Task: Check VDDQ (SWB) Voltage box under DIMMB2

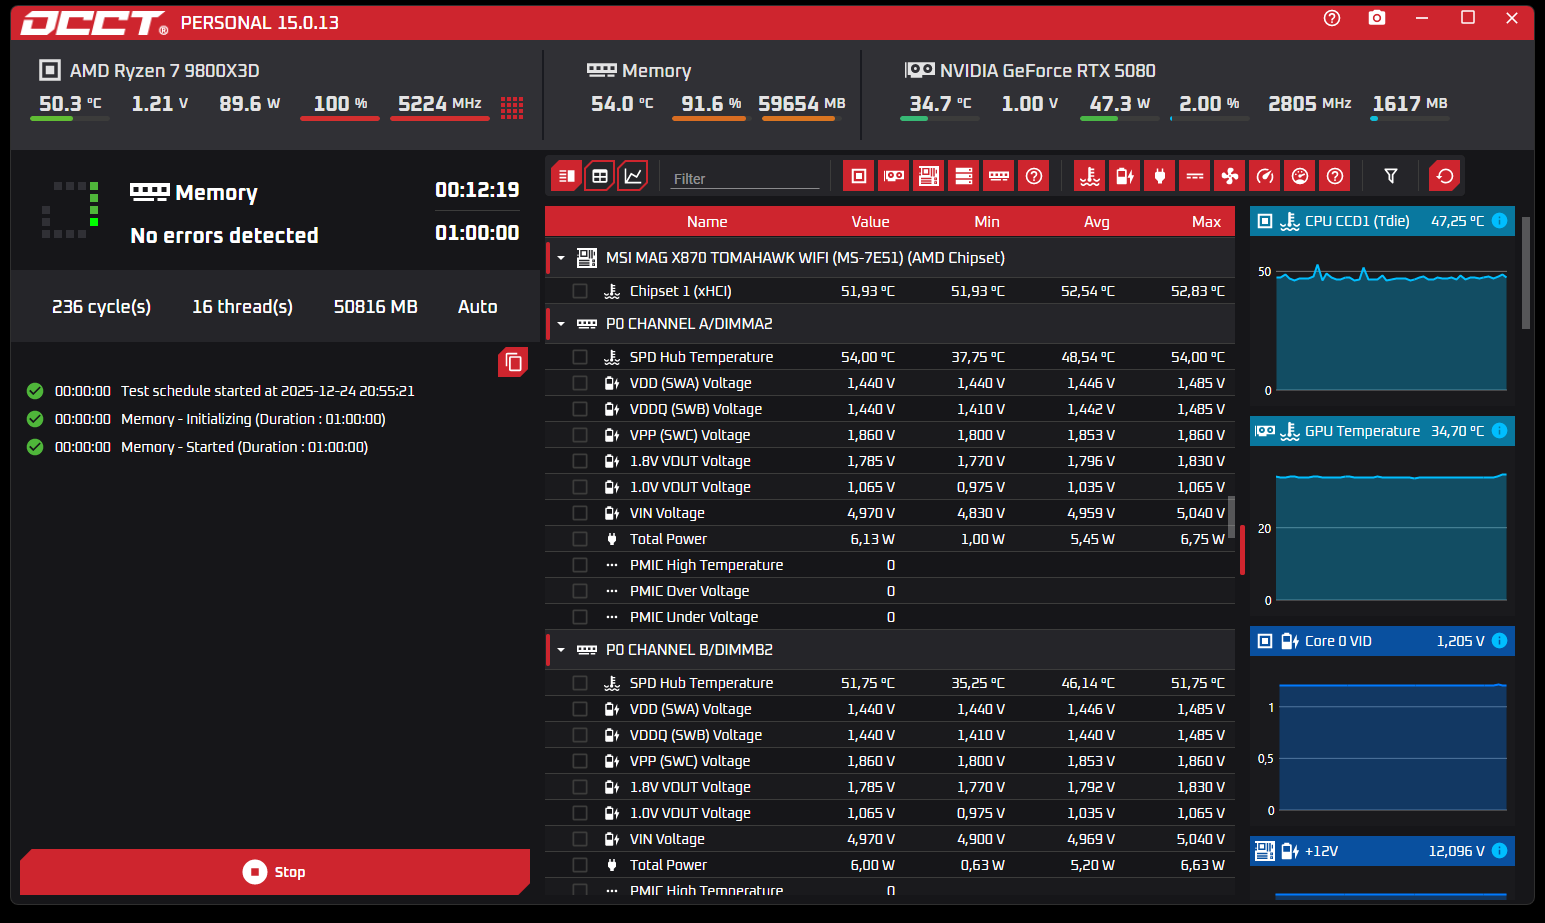Action: [580, 735]
